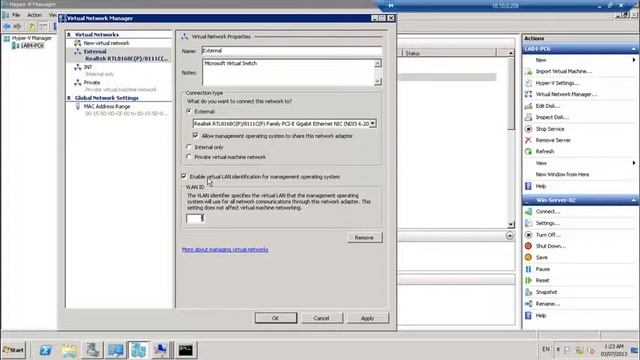Image resolution: width=640 pixels, height=360 pixels.
Task: Click the virtual machines list scroll down arrow
Action: tap(511, 224)
